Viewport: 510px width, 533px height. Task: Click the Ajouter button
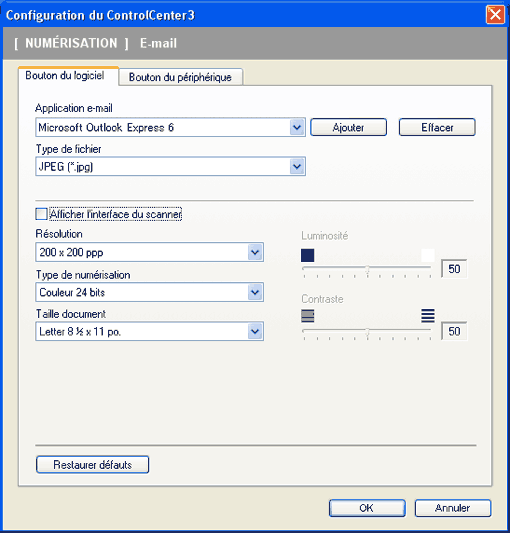point(348,127)
